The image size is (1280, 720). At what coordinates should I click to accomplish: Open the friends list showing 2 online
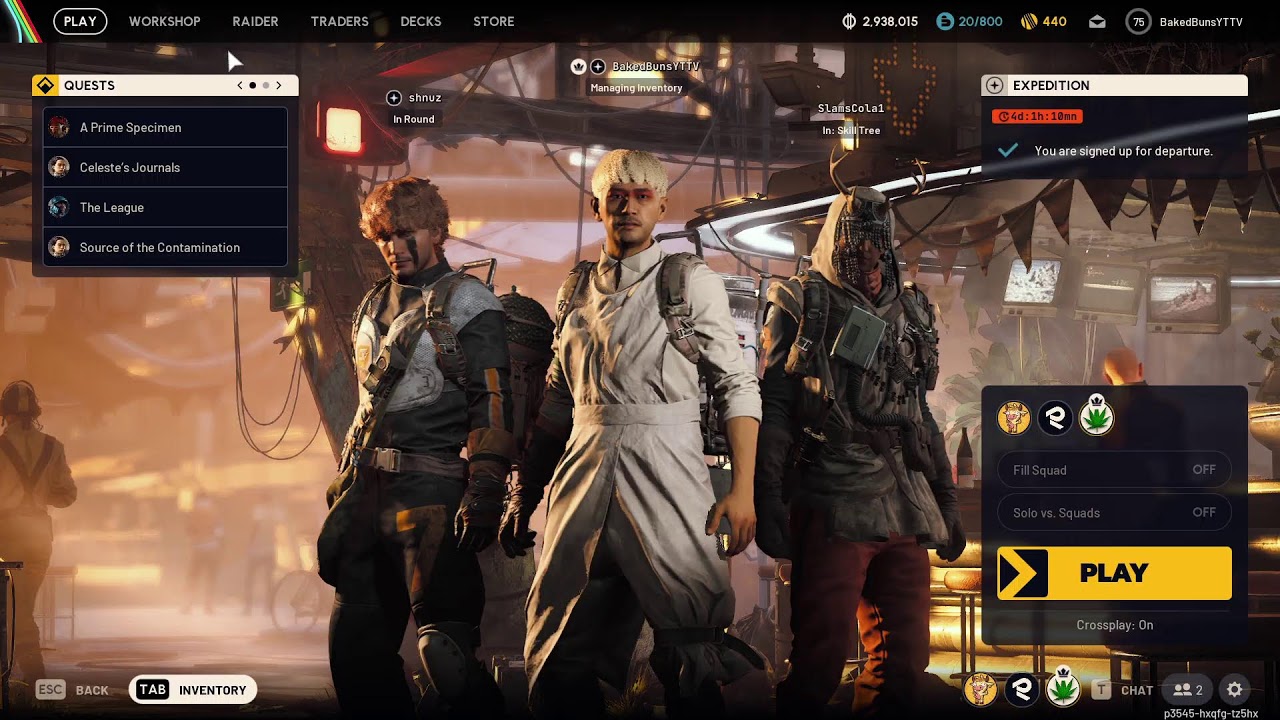pyautogui.click(x=1188, y=690)
